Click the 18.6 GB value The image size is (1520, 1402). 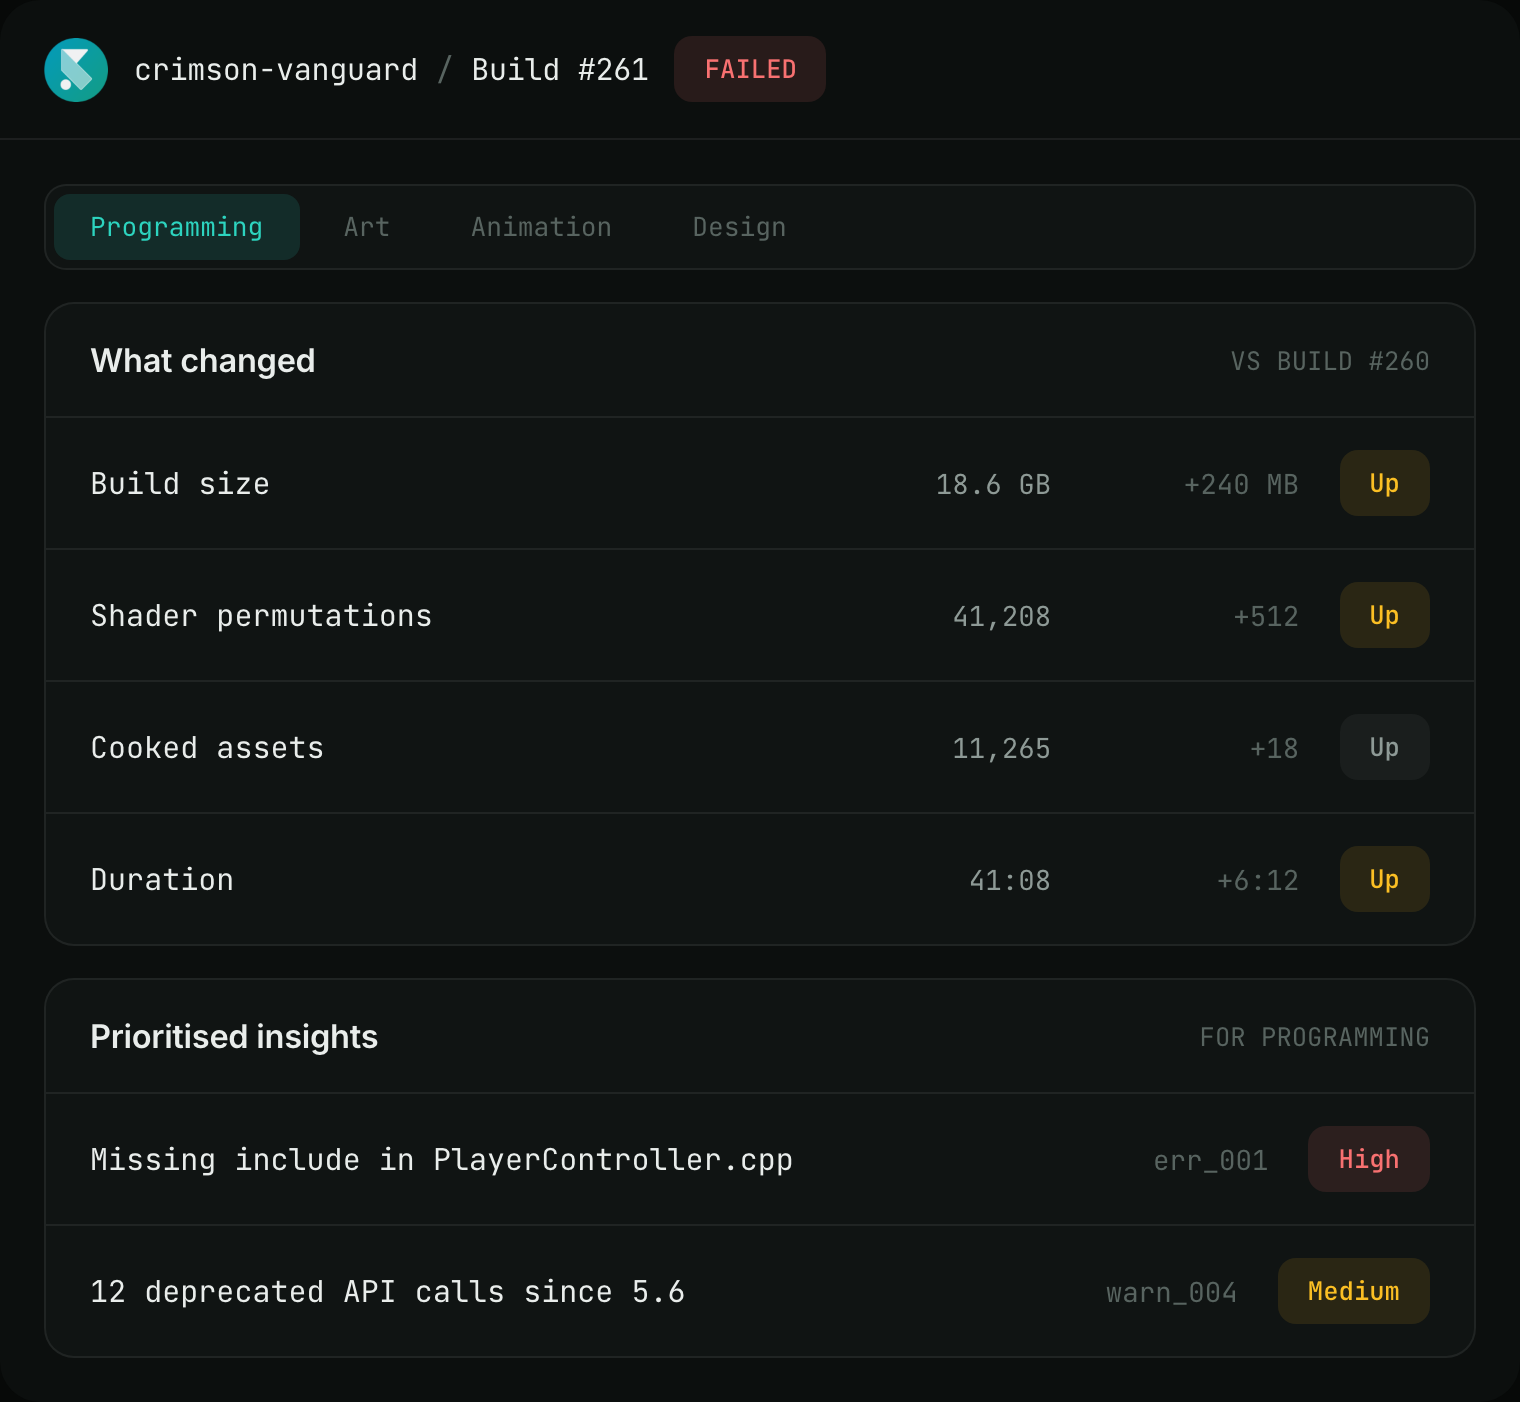[993, 484]
